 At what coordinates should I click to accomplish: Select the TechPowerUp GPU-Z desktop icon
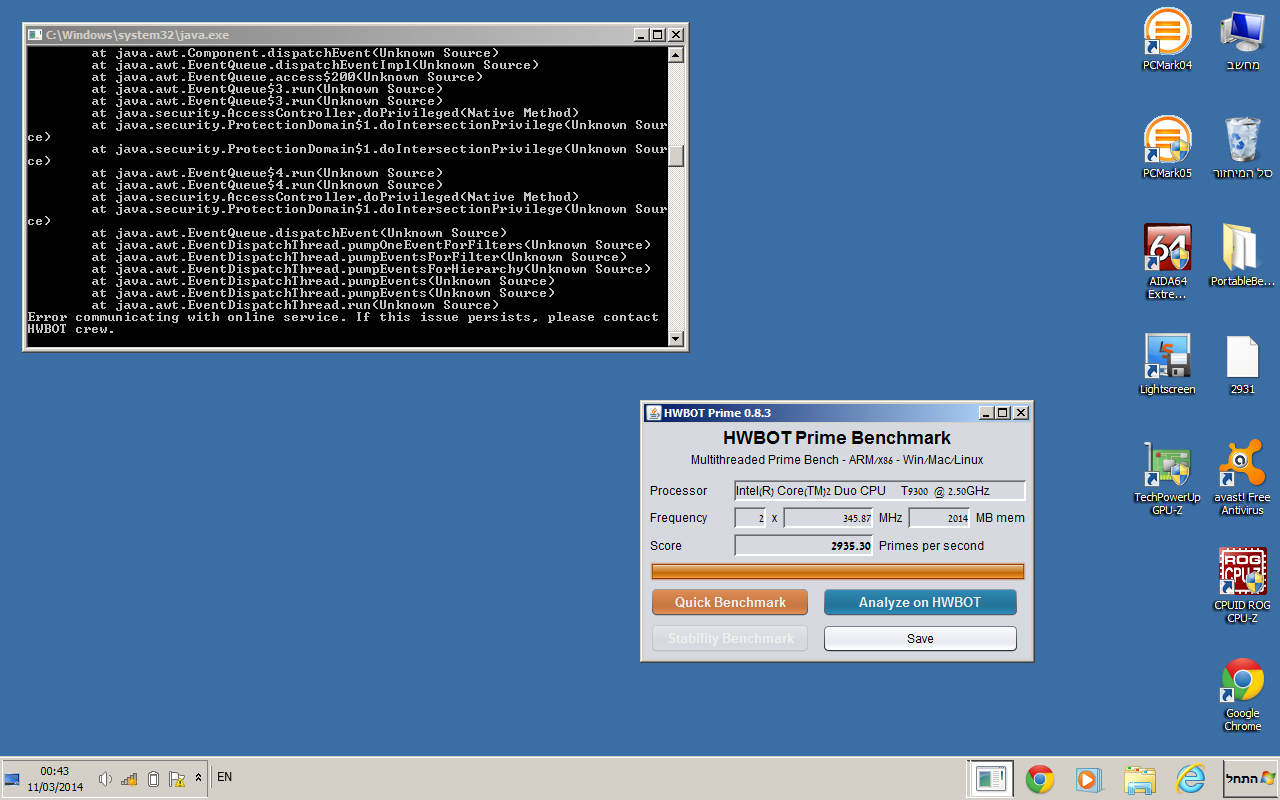pos(1168,478)
